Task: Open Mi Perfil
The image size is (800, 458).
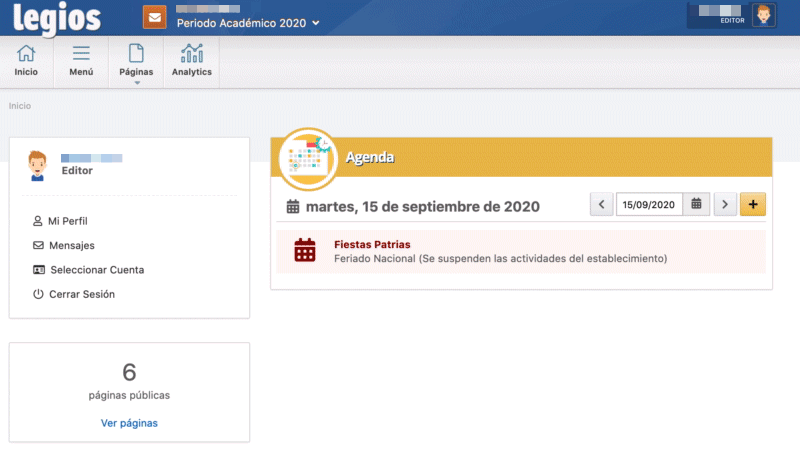Action: (x=60, y=221)
